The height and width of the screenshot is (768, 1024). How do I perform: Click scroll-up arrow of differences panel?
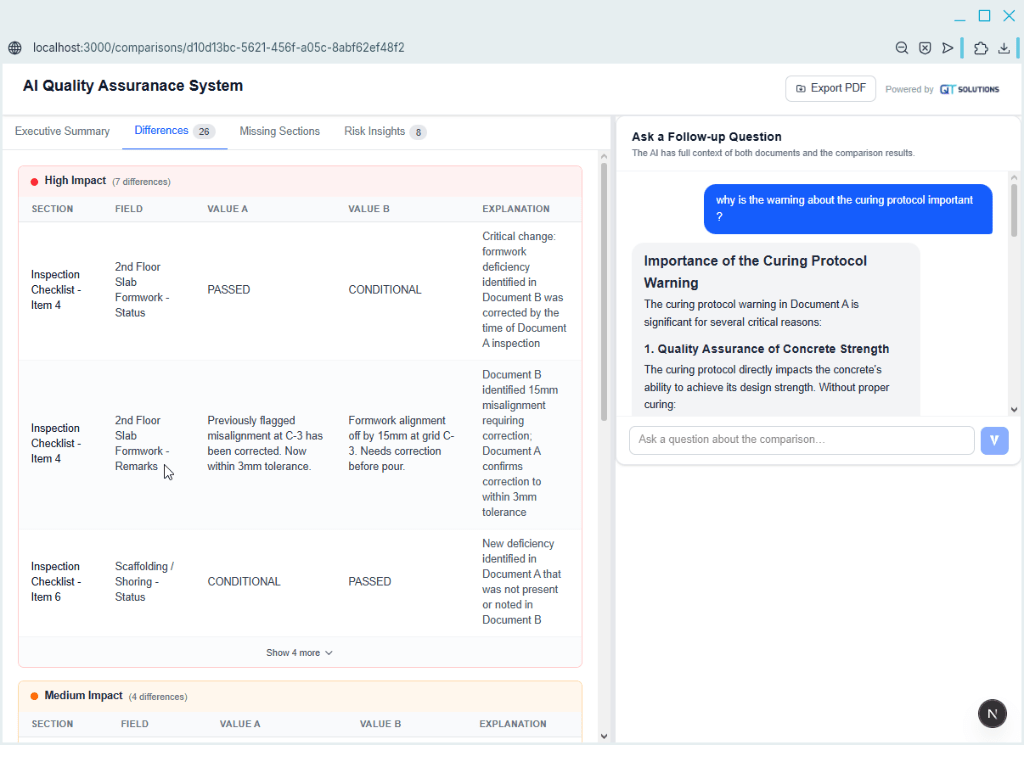603,157
